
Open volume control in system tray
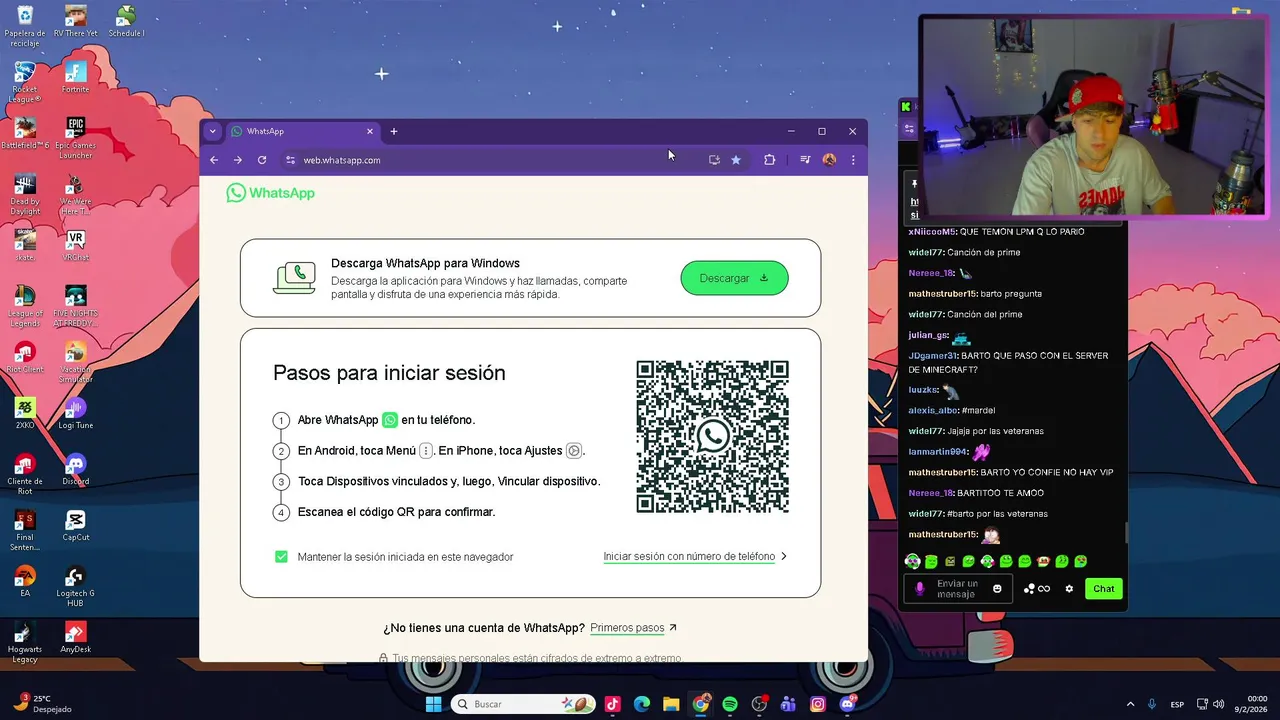[x=1218, y=704]
